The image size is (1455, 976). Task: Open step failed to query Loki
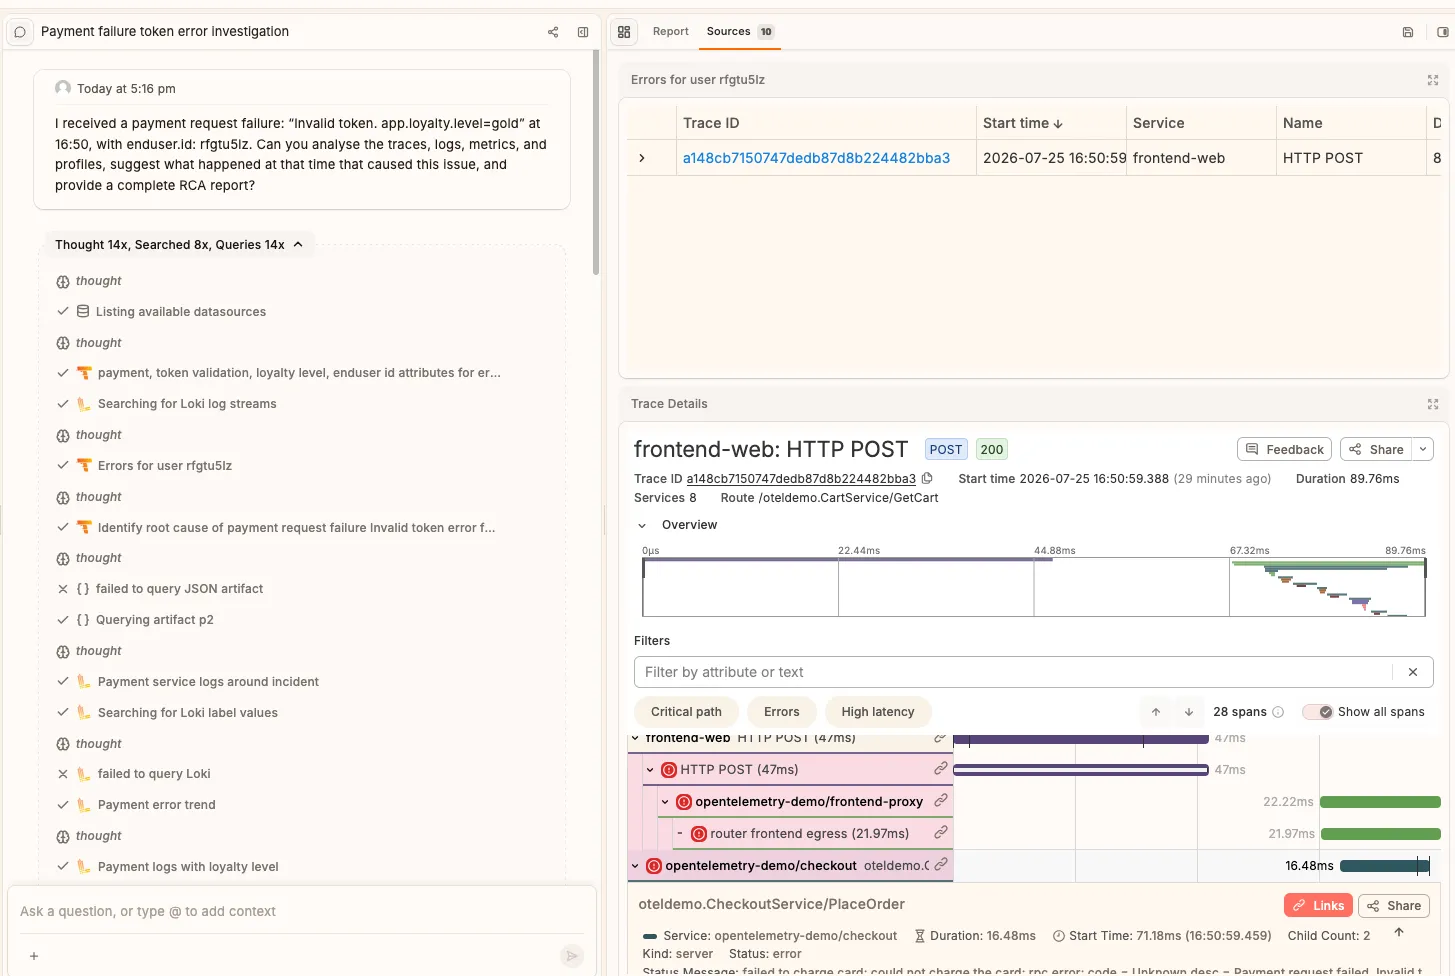(x=154, y=774)
